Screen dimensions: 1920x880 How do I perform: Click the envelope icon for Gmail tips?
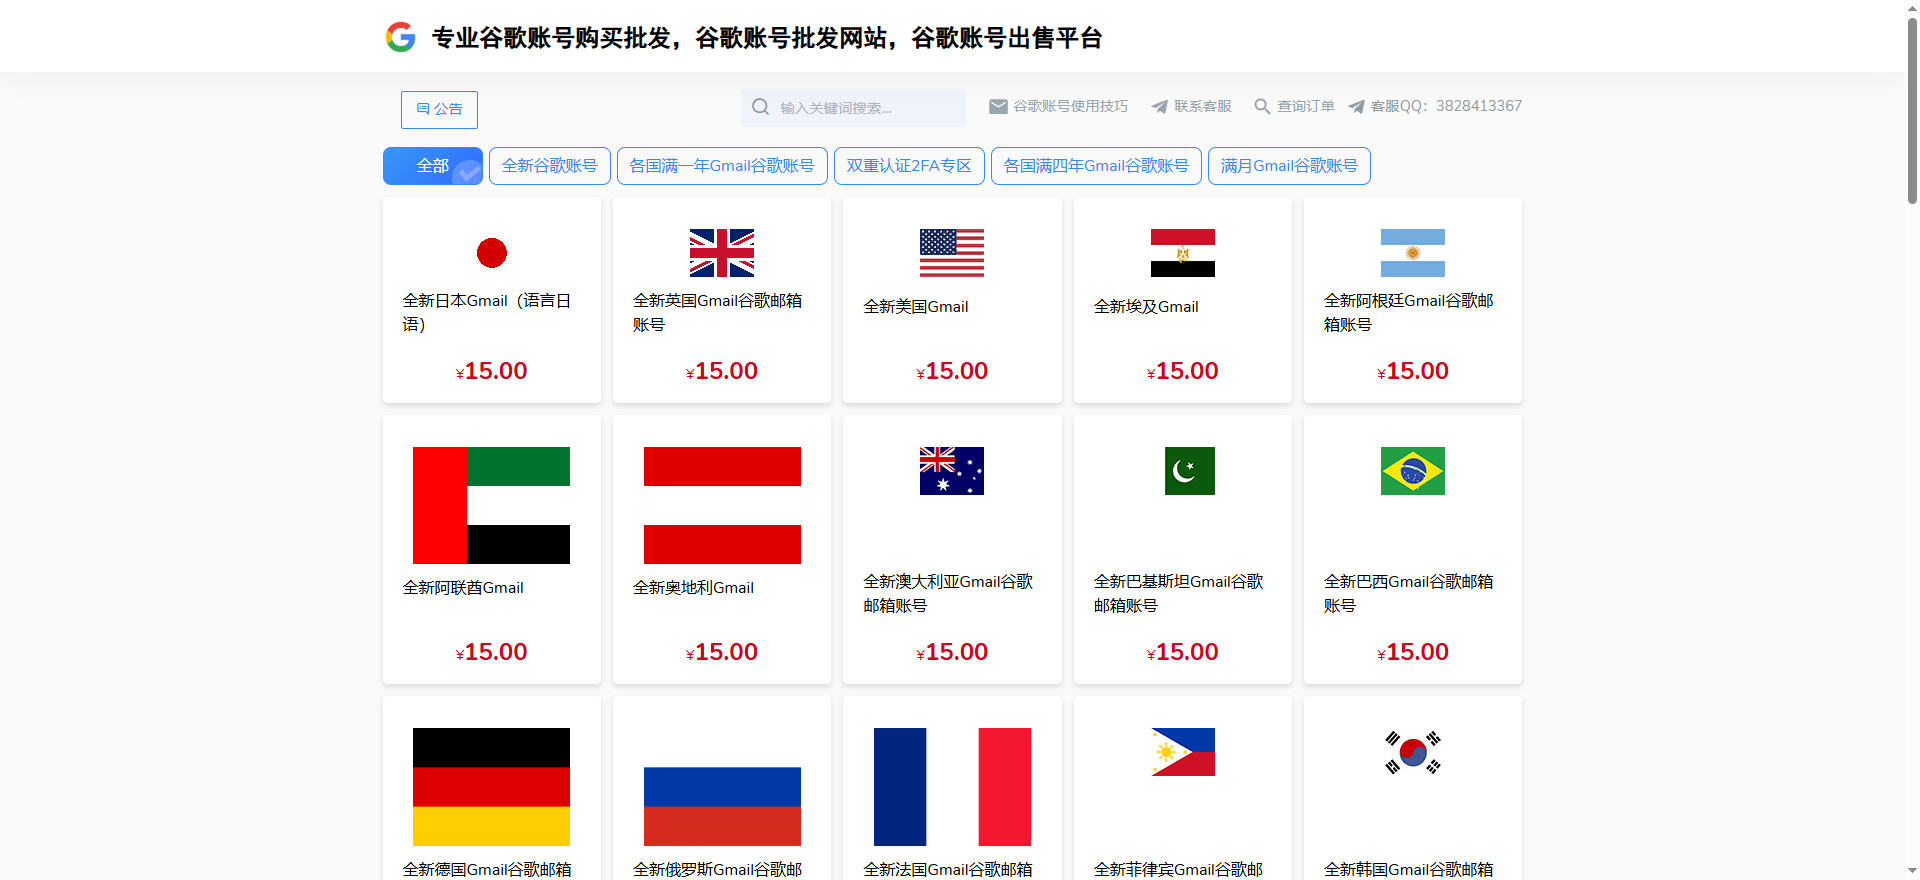click(998, 106)
